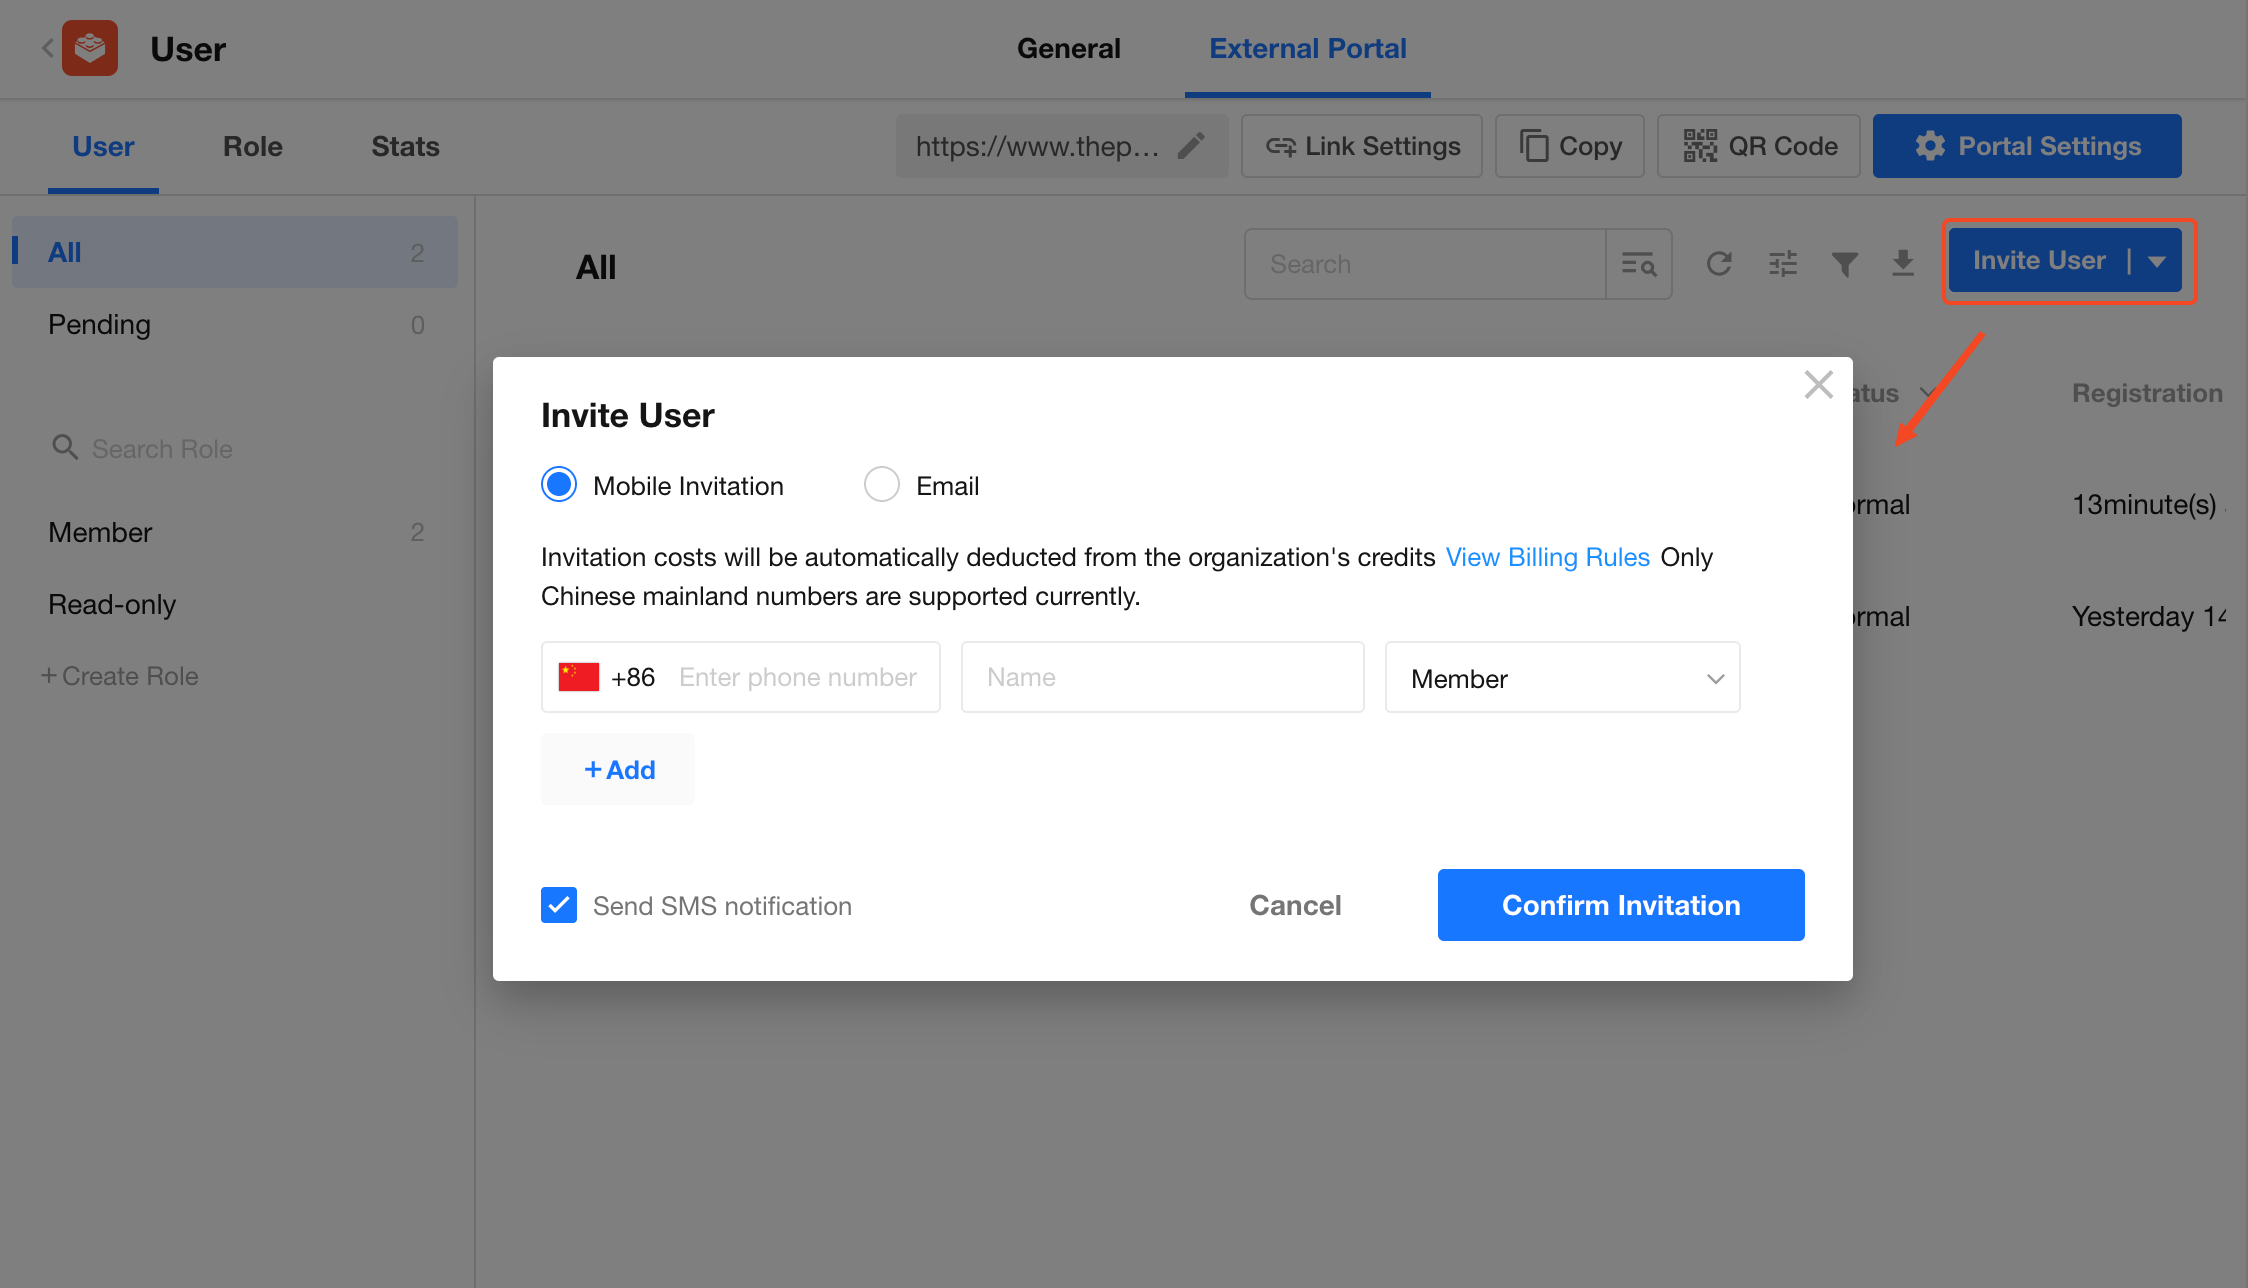Click the pencil edit icon beside URL
Viewport: 2248px width, 1288px height.
pos(1190,146)
